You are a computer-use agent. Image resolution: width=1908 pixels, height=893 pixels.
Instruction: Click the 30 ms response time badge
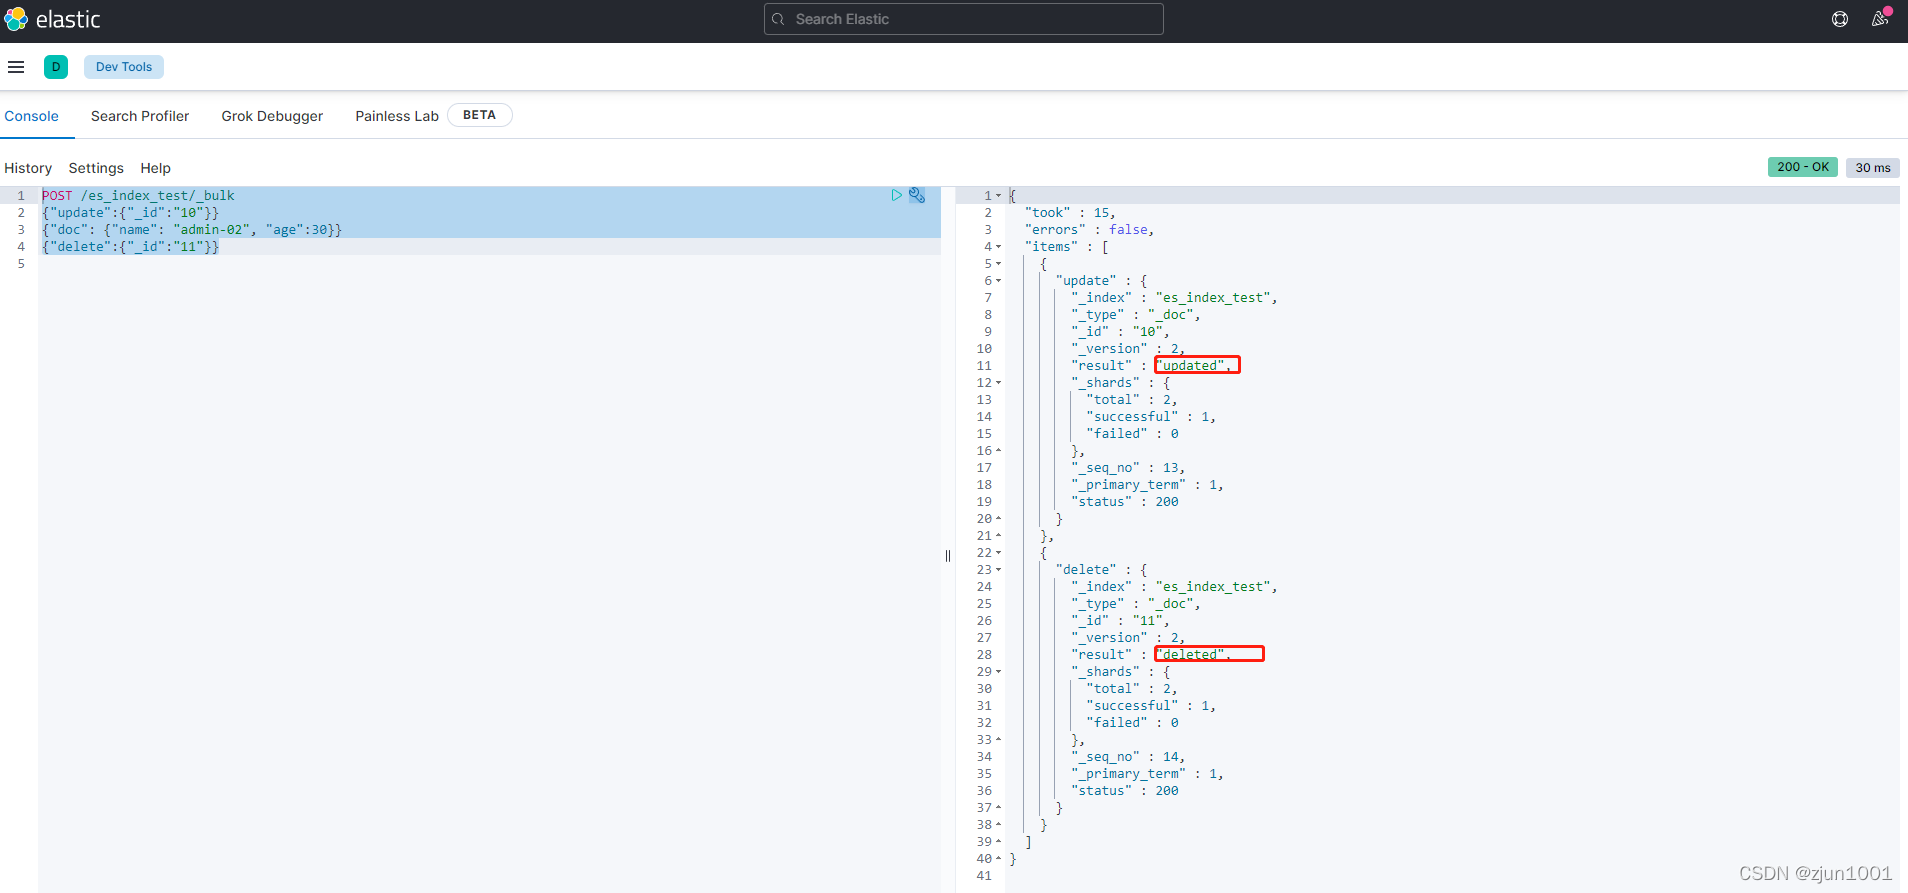(x=1873, y=167)
